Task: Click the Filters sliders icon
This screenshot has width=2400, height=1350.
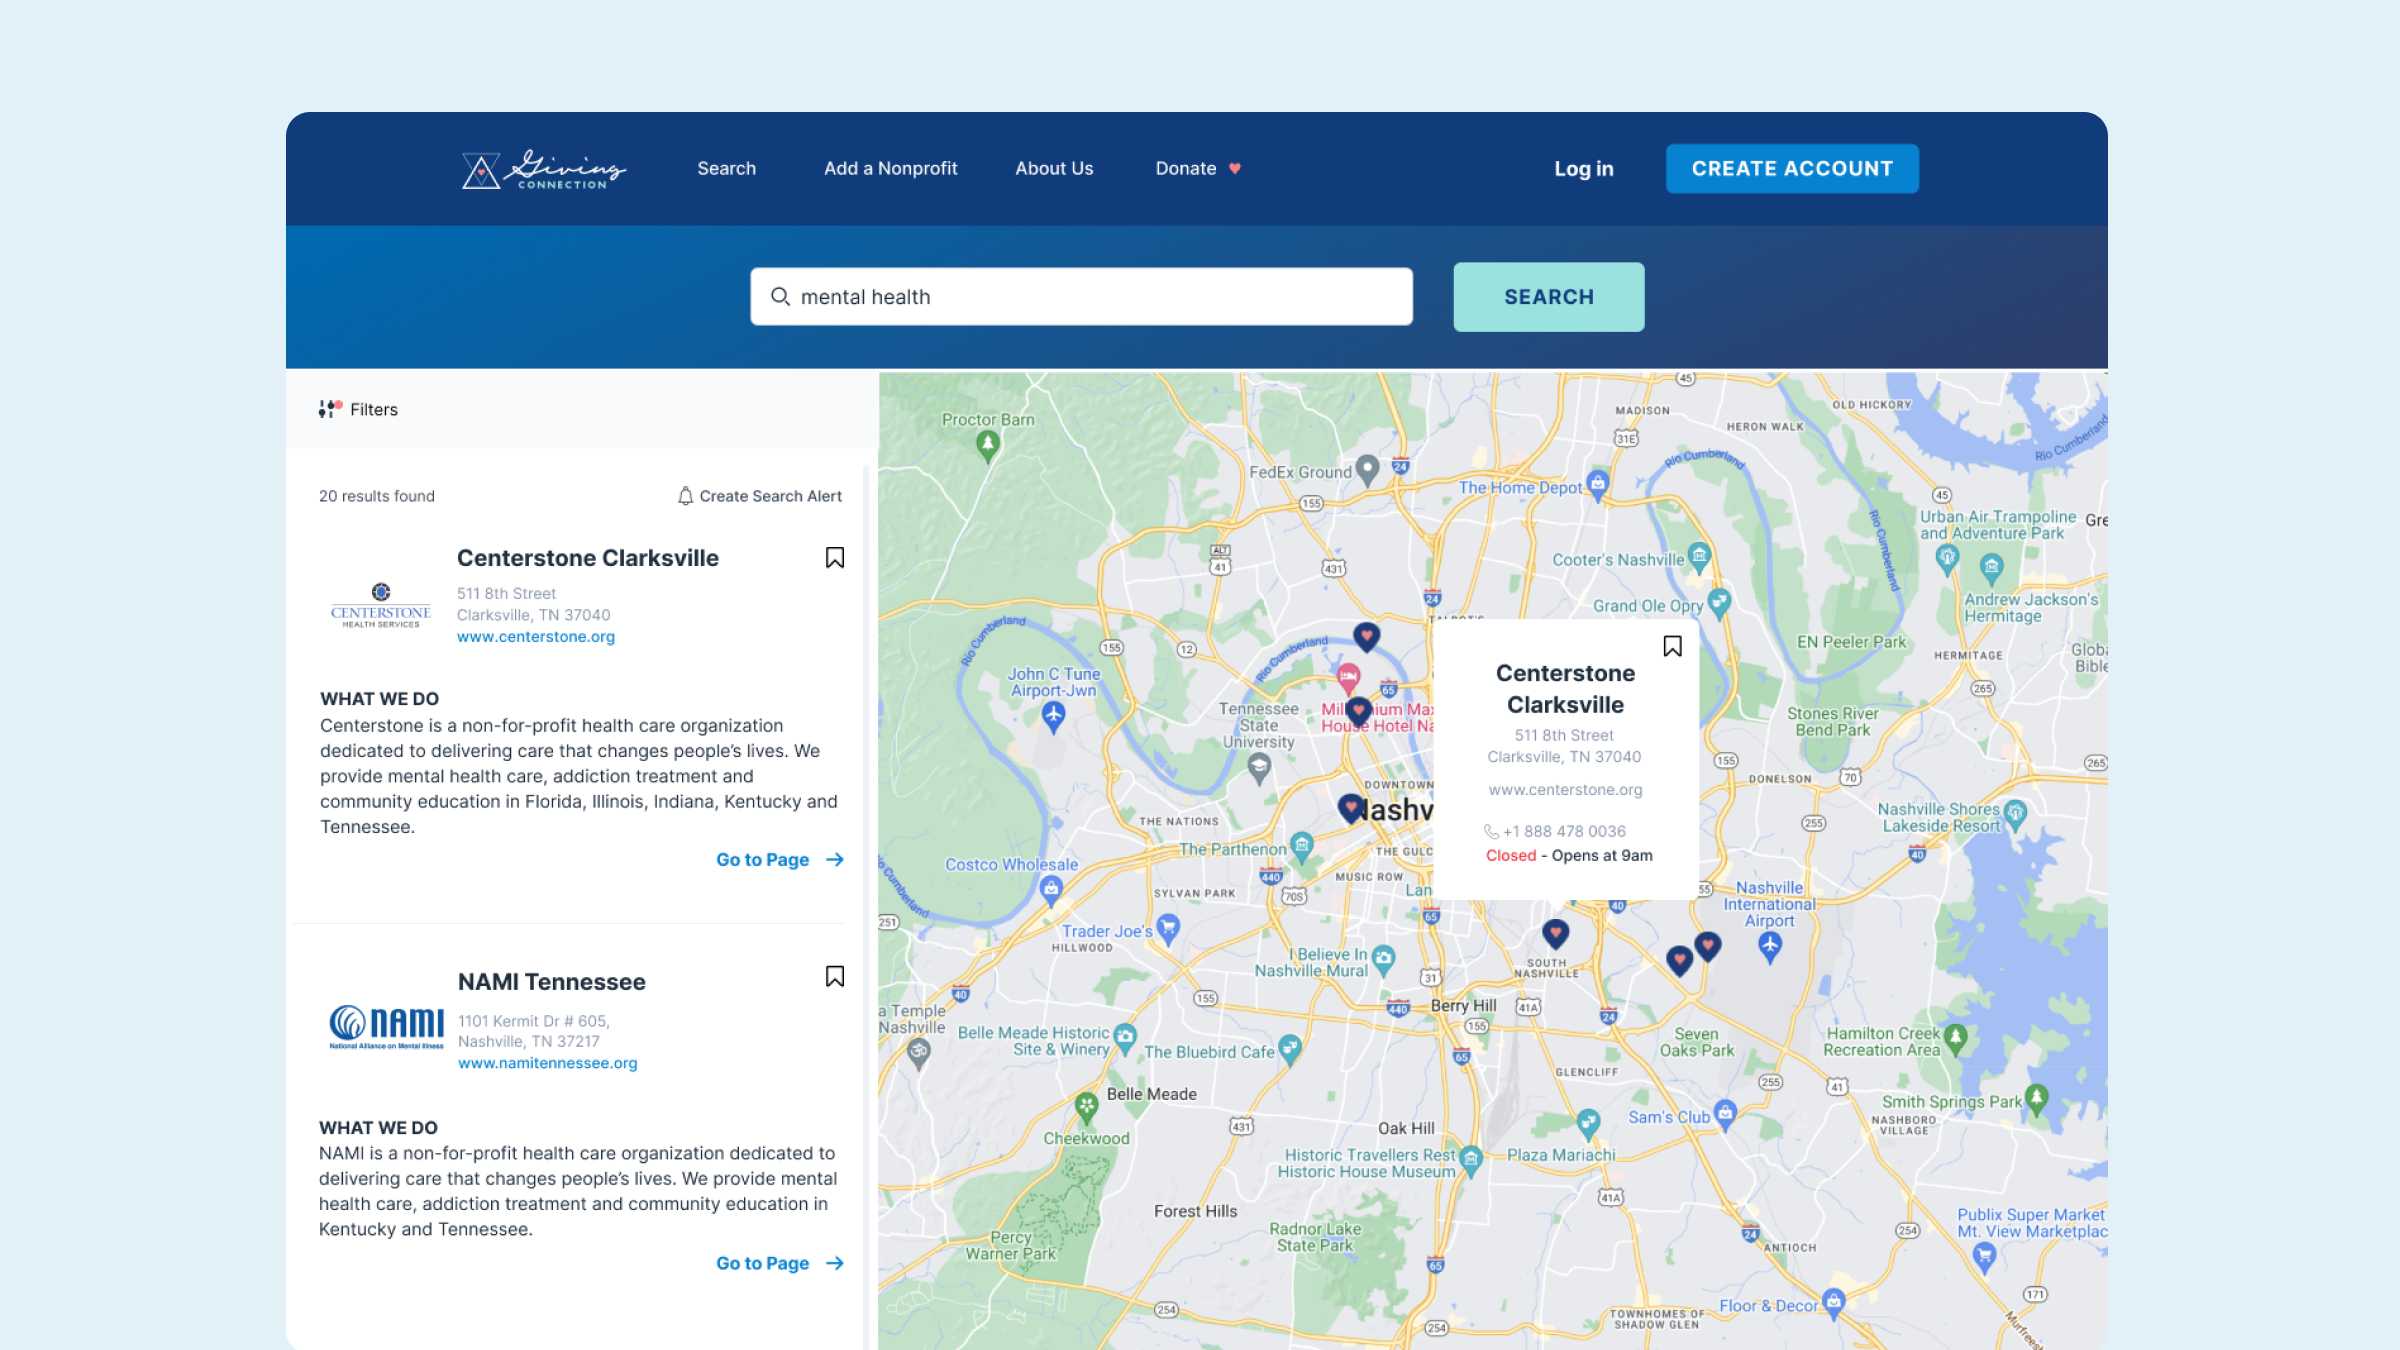Action: pos(330,409)
